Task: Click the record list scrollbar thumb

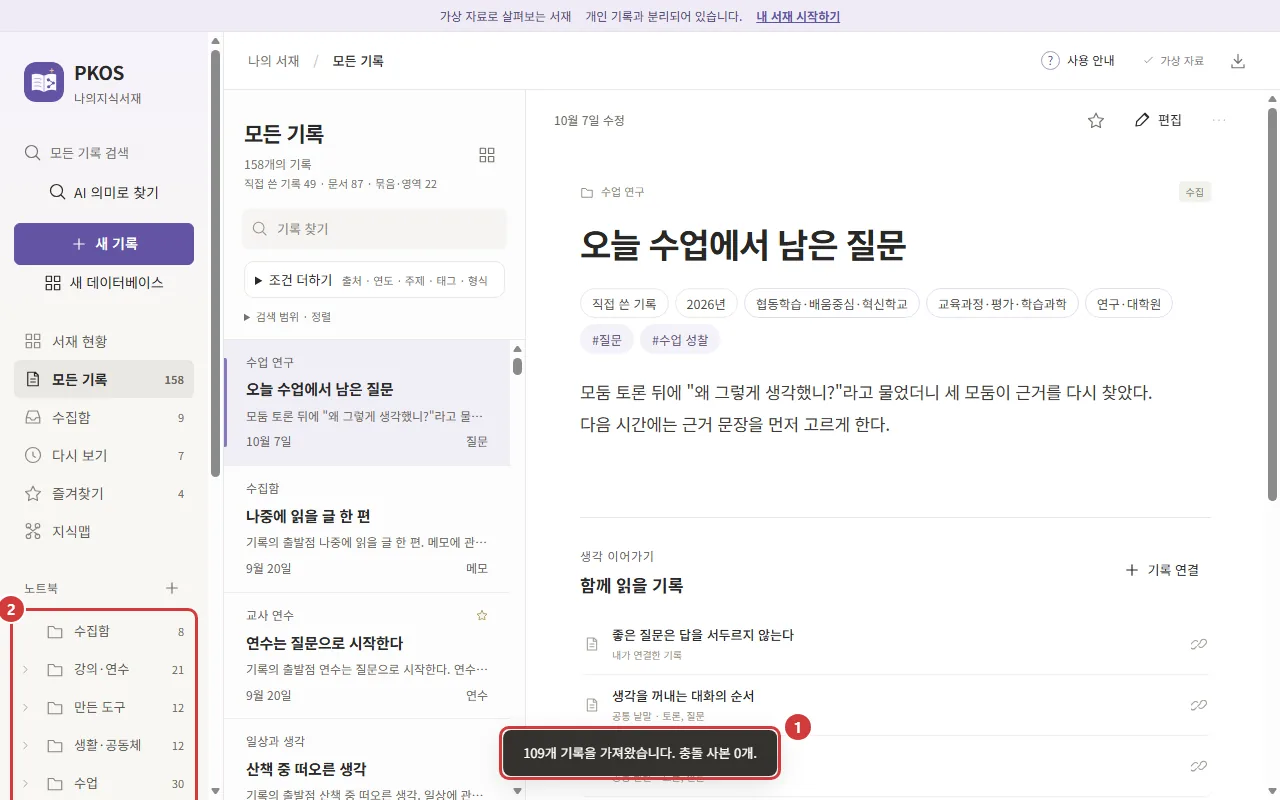Action: click(517, 366)
